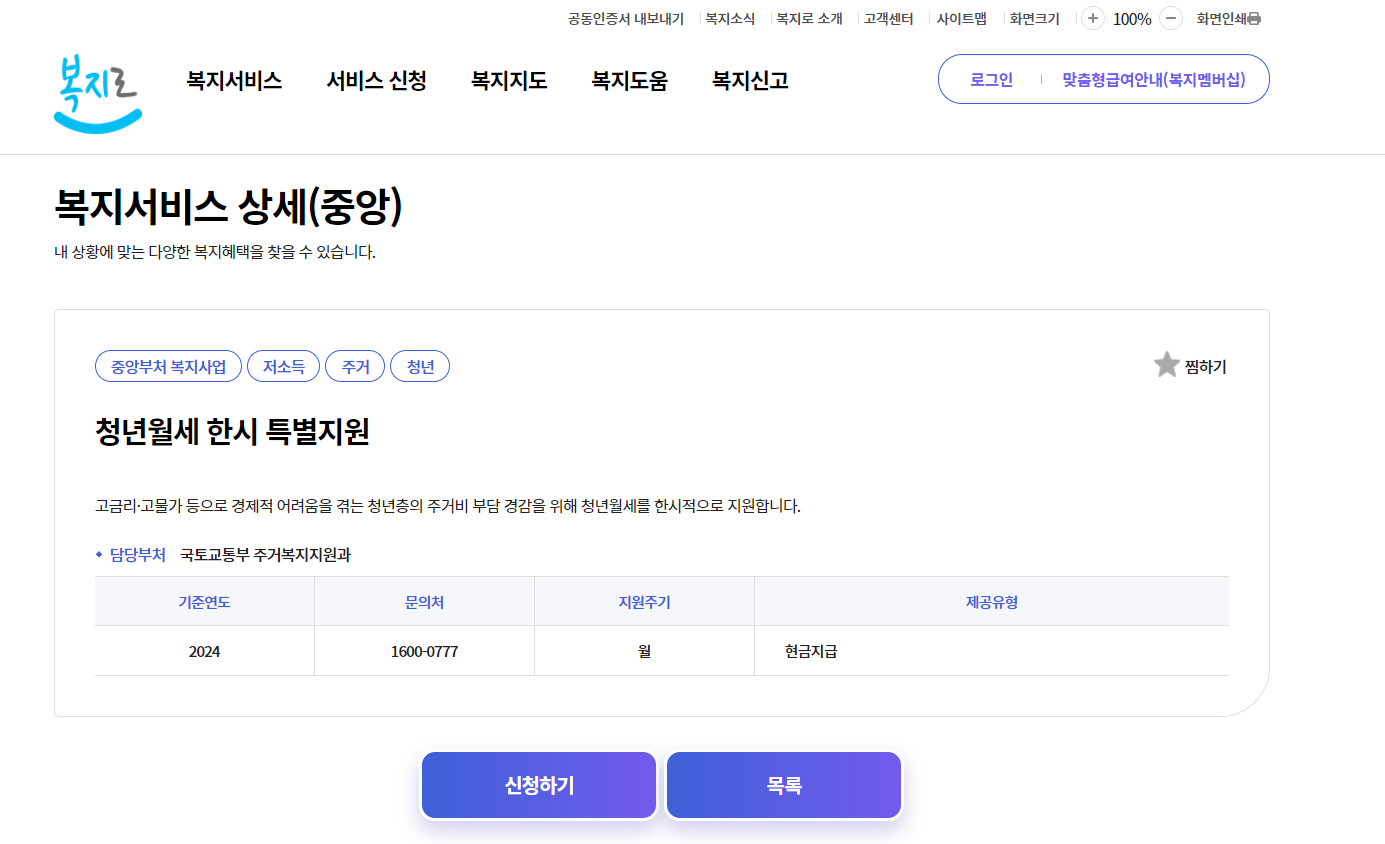Toggle the 찜하기 bookmark star

coord(1166,364)
